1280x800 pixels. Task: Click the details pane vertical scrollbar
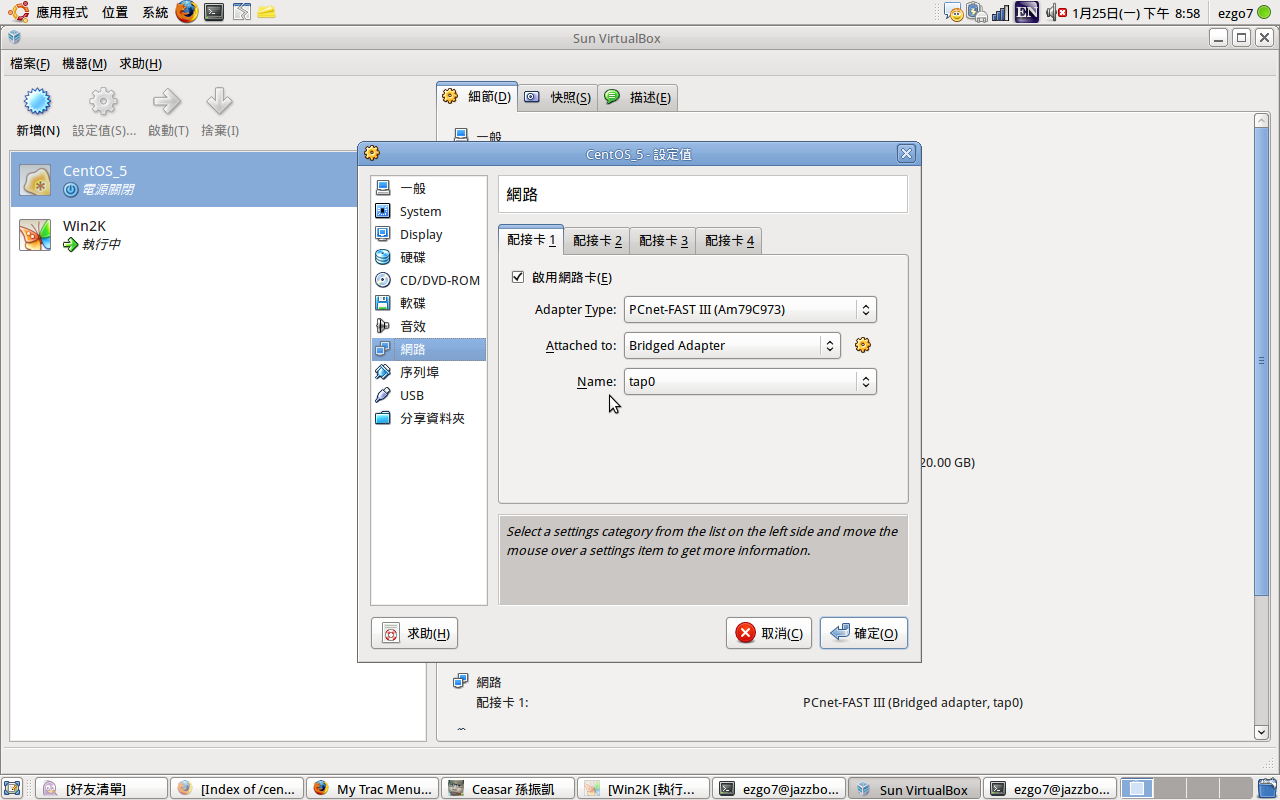click(x=1261, y=360)
